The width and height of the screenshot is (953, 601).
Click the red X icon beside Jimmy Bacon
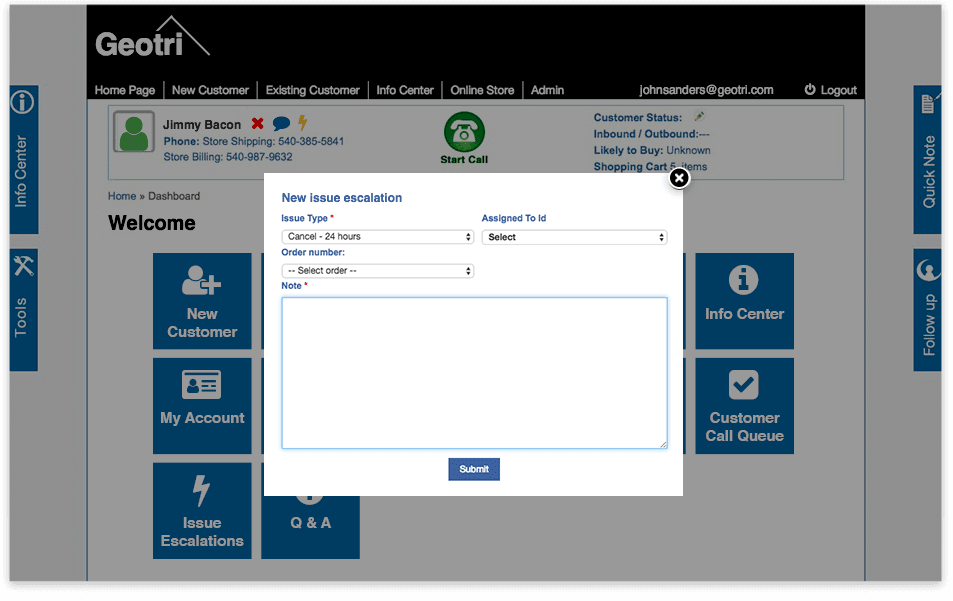click(258, 123)
